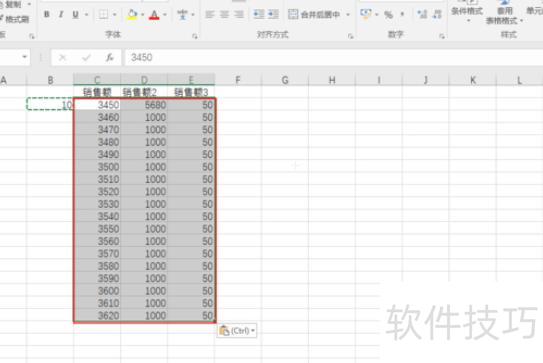
Task: Increase indent of cell
Action: (273, 14)
